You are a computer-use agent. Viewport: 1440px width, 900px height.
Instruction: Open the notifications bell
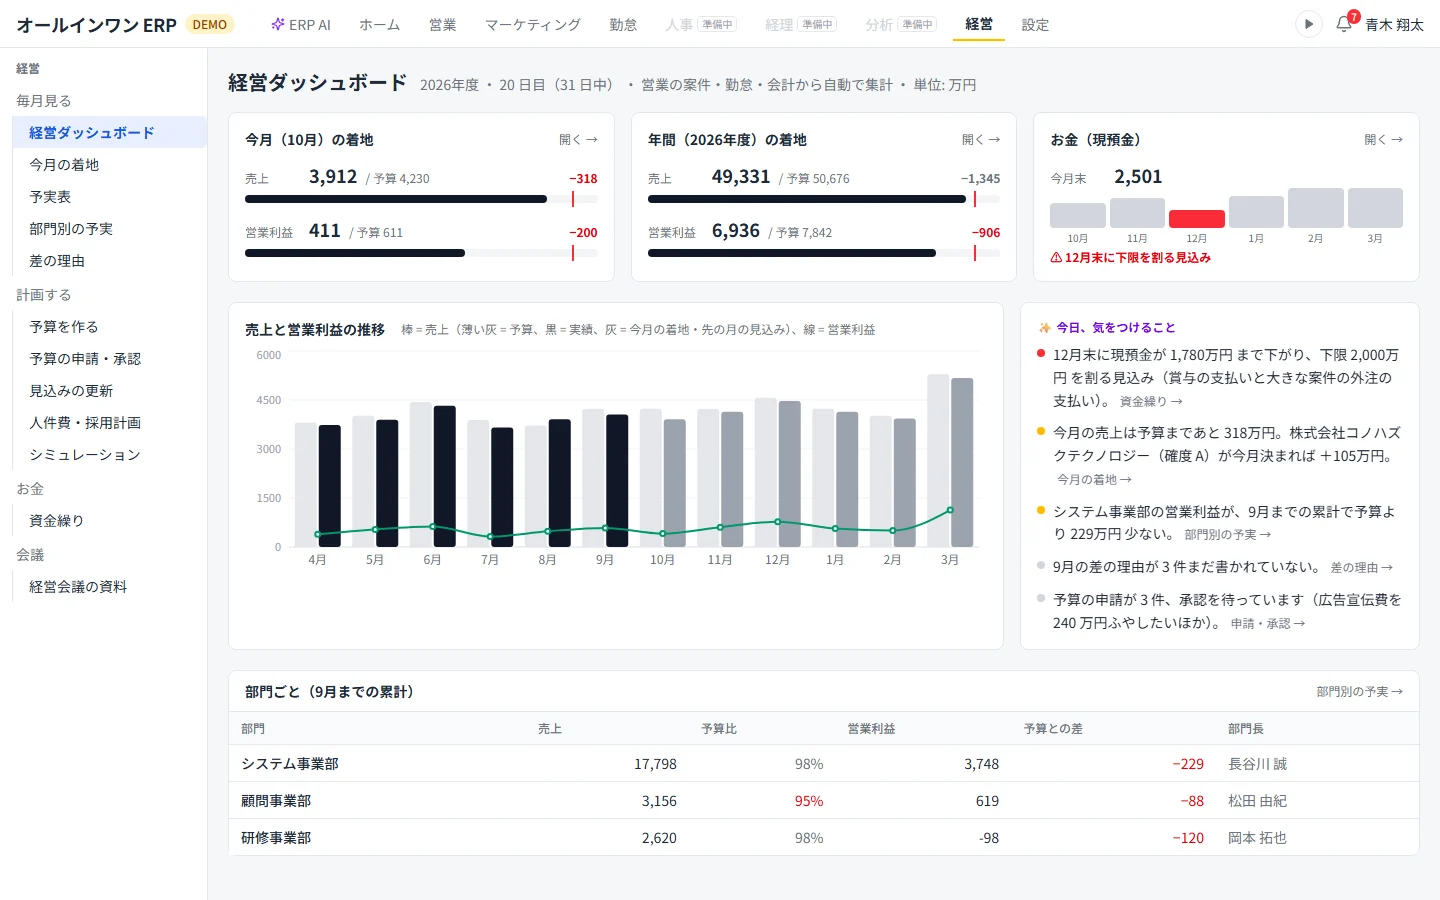click(x=1345, y=24)
